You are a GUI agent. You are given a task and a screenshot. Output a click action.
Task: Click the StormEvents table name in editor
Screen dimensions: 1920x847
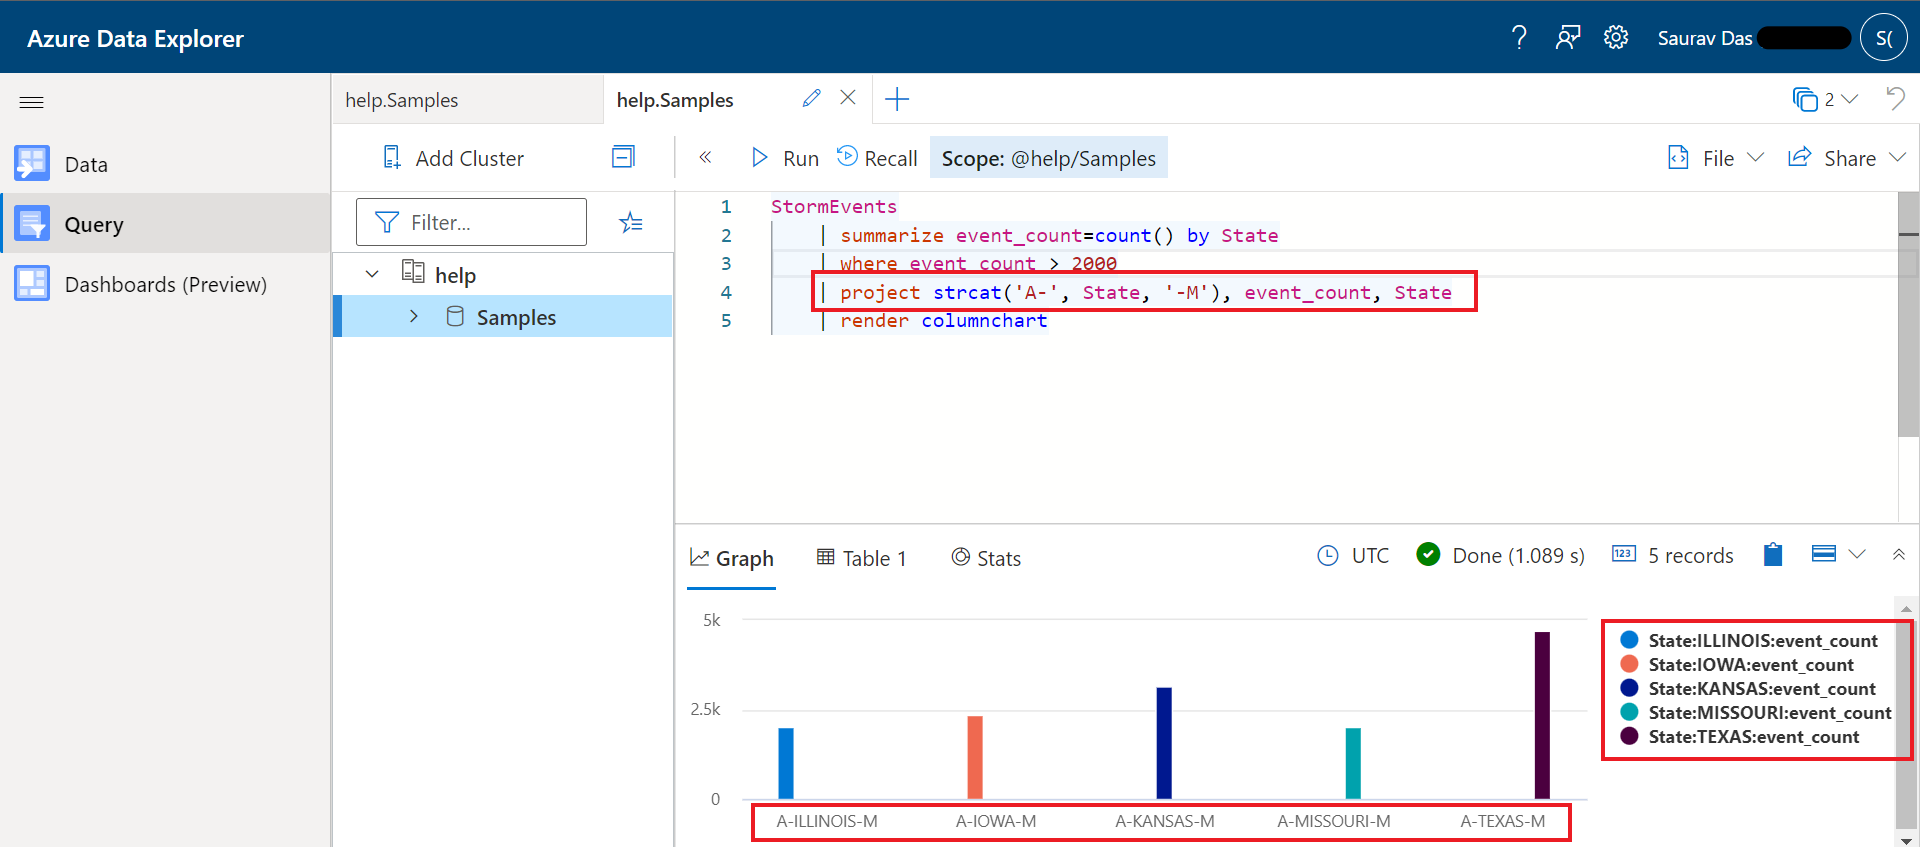pos(834,207)
